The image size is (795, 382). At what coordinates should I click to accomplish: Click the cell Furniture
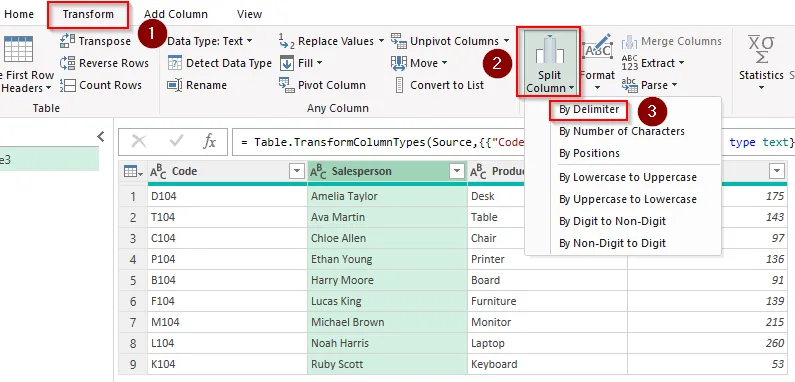click(547, 301)
